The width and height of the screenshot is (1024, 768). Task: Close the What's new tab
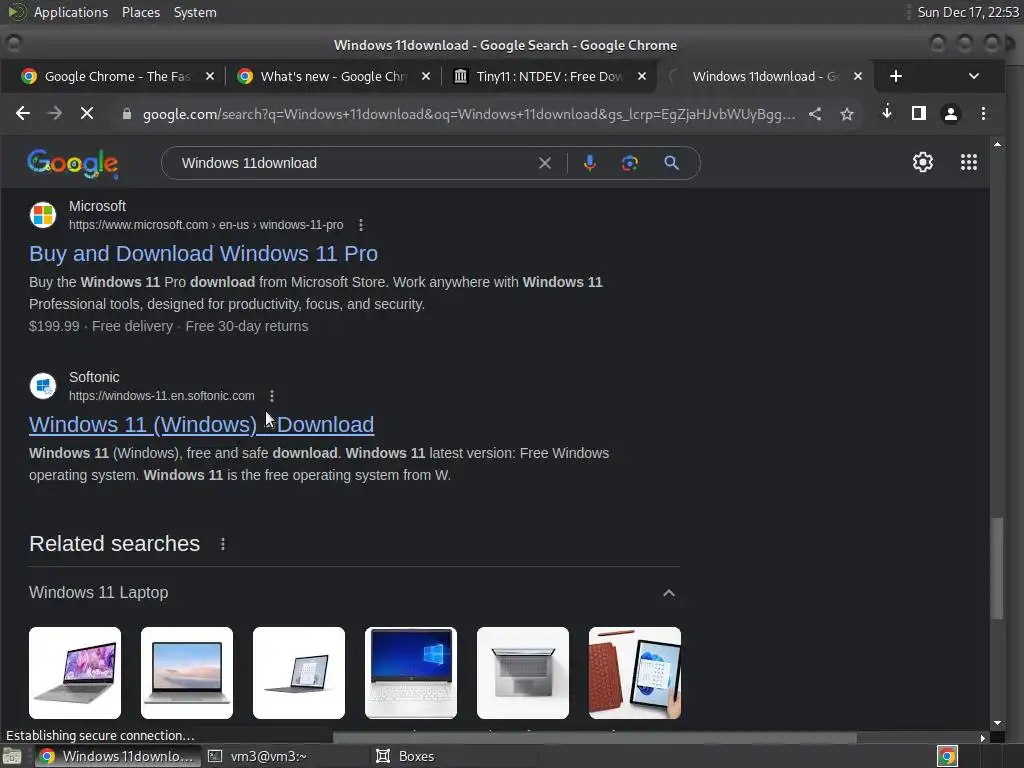[426, 76]
